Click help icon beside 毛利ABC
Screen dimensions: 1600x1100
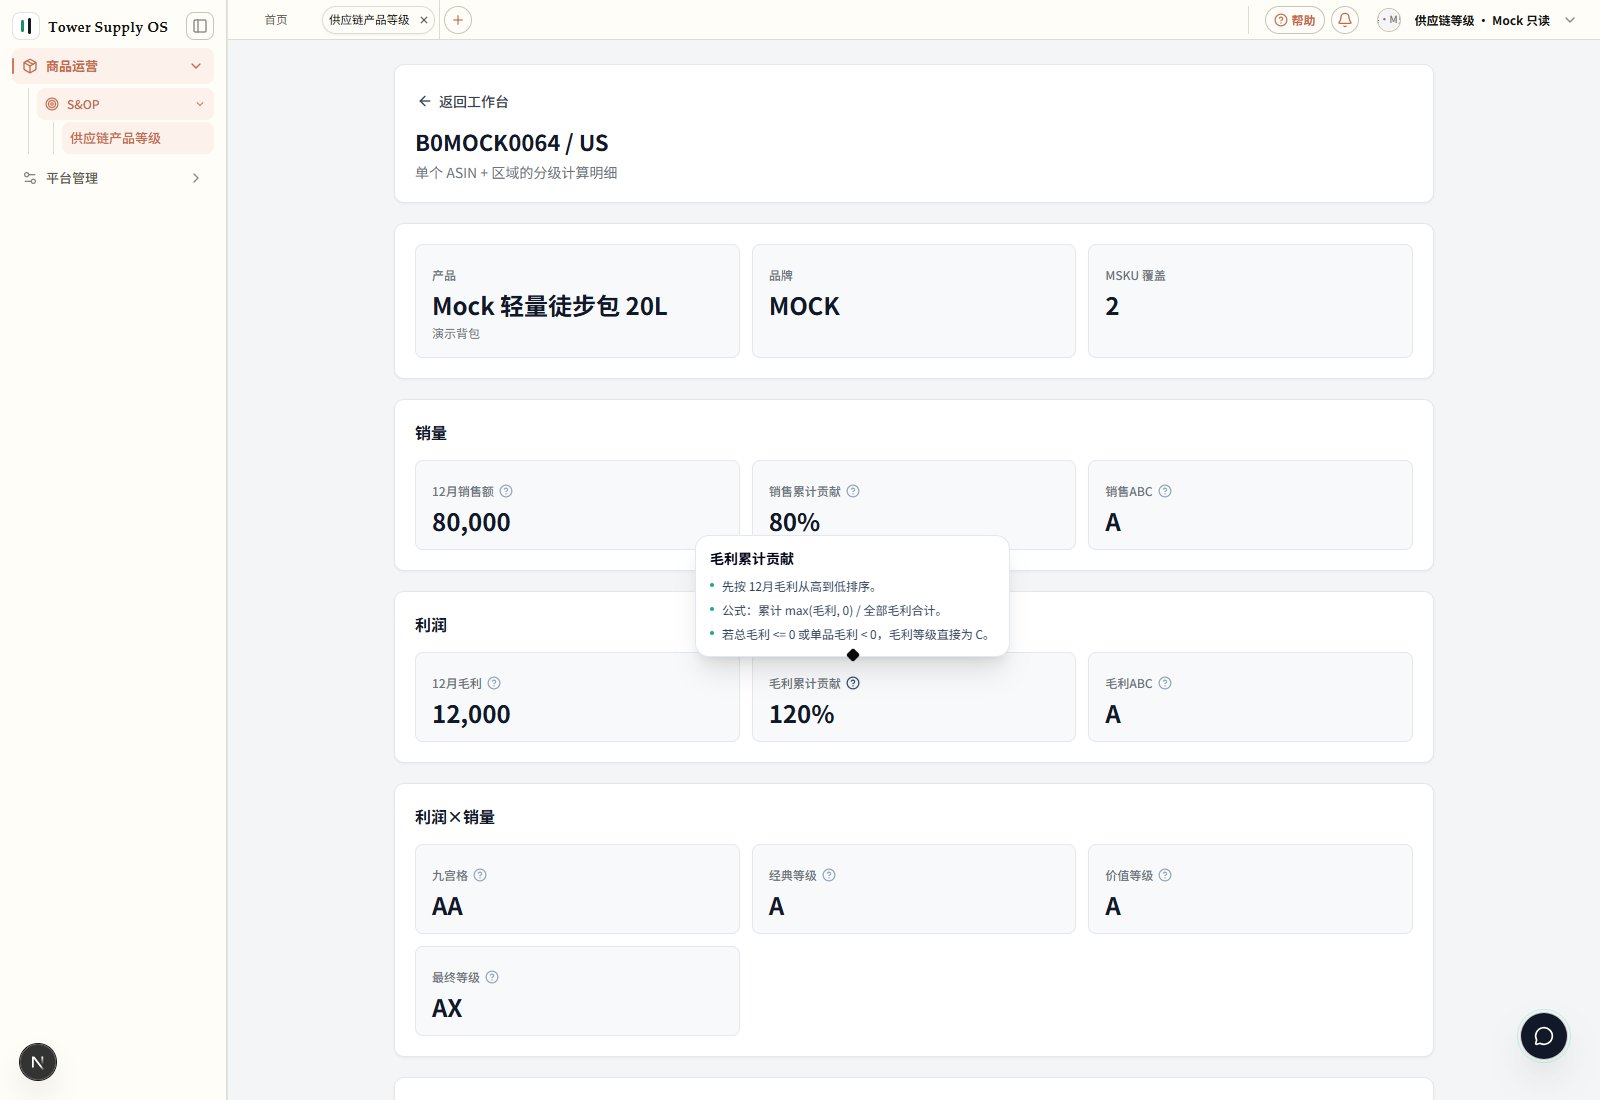pos(1165,683)
